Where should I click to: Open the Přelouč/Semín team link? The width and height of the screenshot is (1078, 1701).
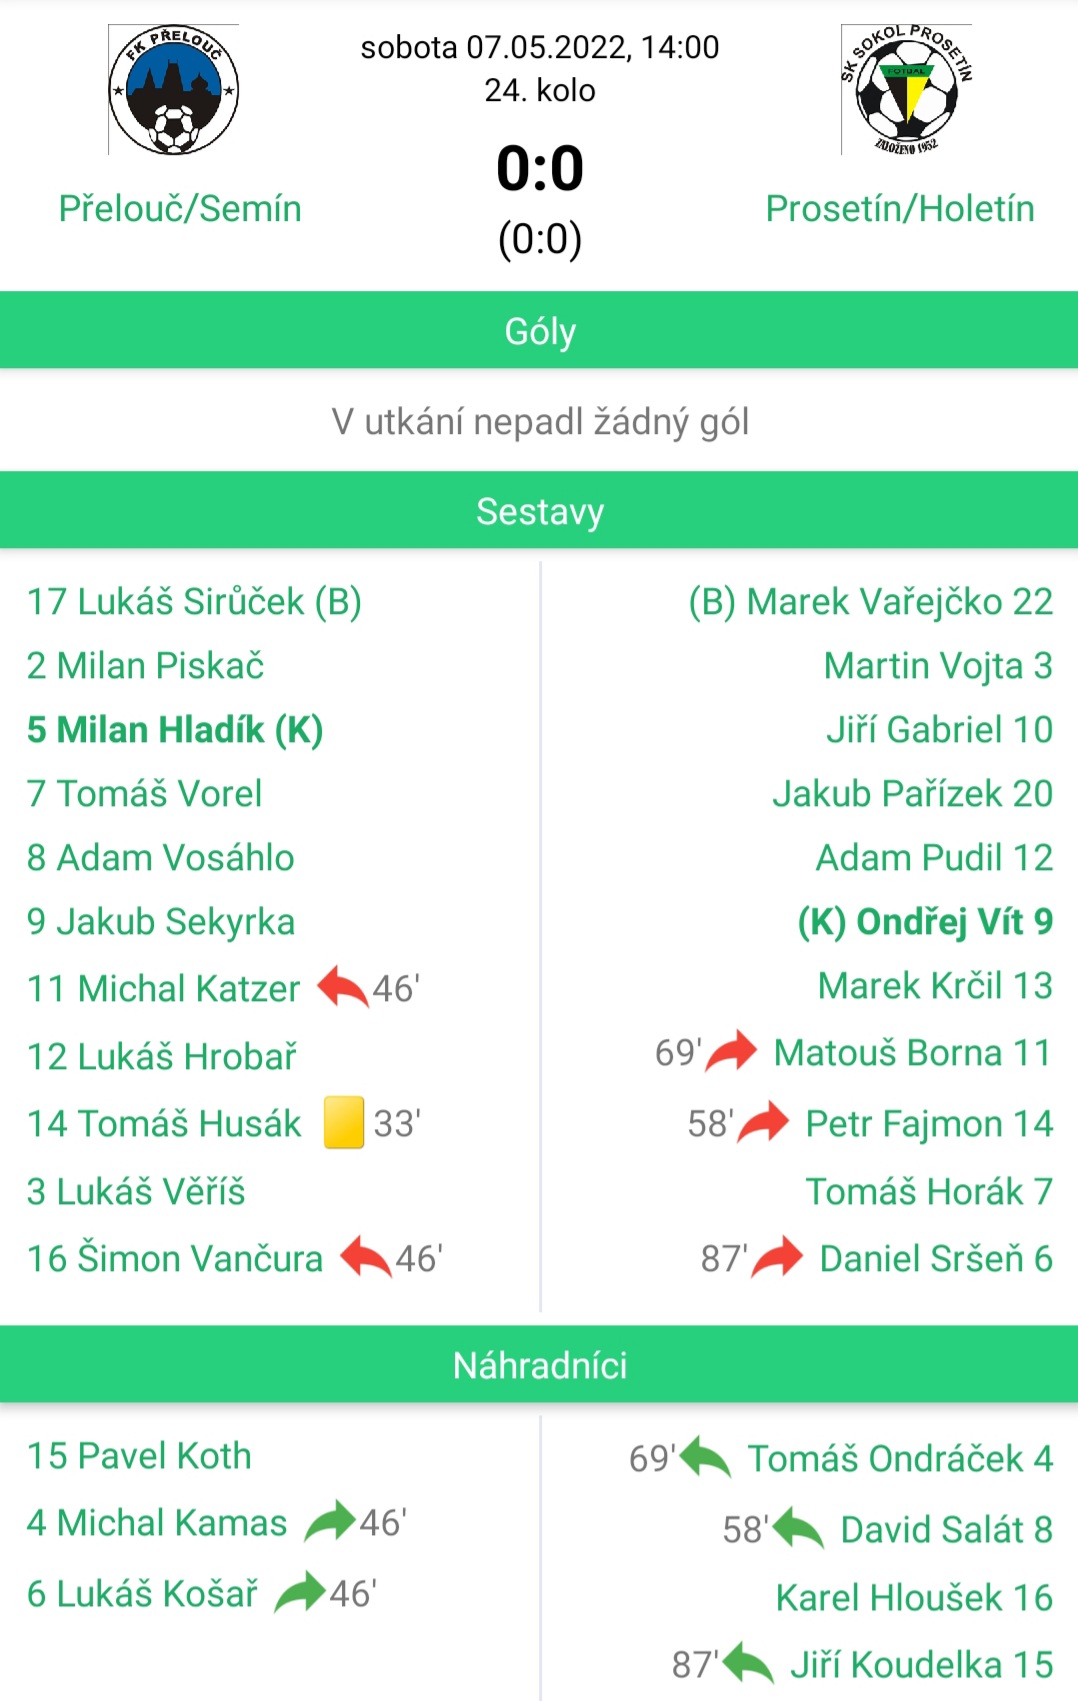[x=180, y=209]
